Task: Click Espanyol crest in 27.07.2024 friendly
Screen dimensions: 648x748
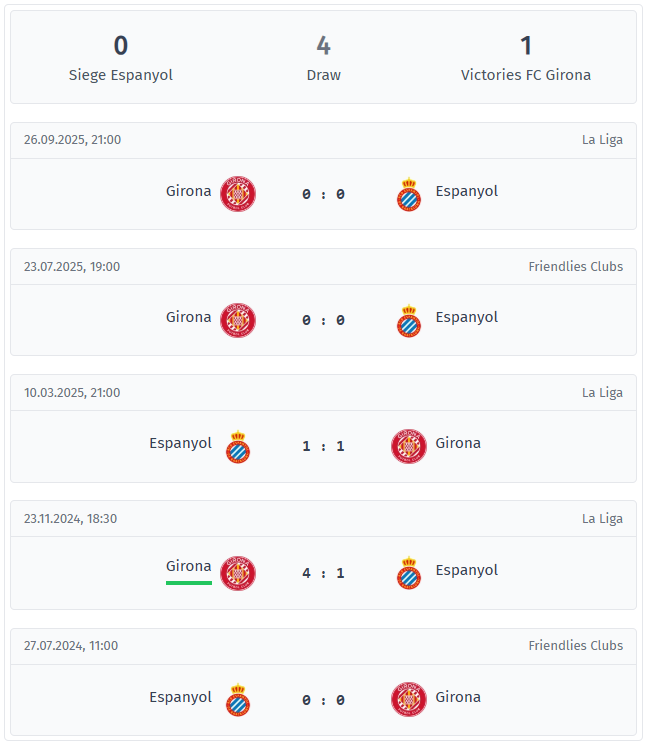Action: 238,699
